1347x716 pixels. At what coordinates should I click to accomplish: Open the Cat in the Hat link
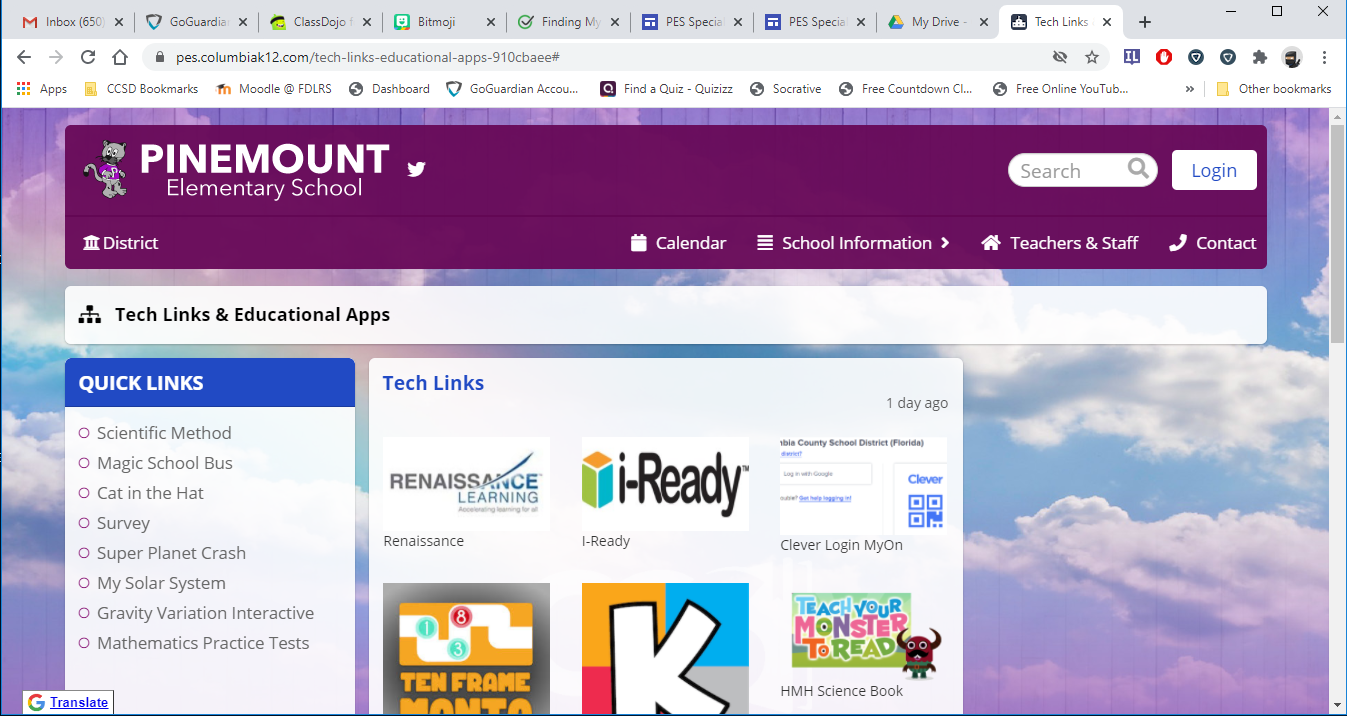(x=150, y=493)
